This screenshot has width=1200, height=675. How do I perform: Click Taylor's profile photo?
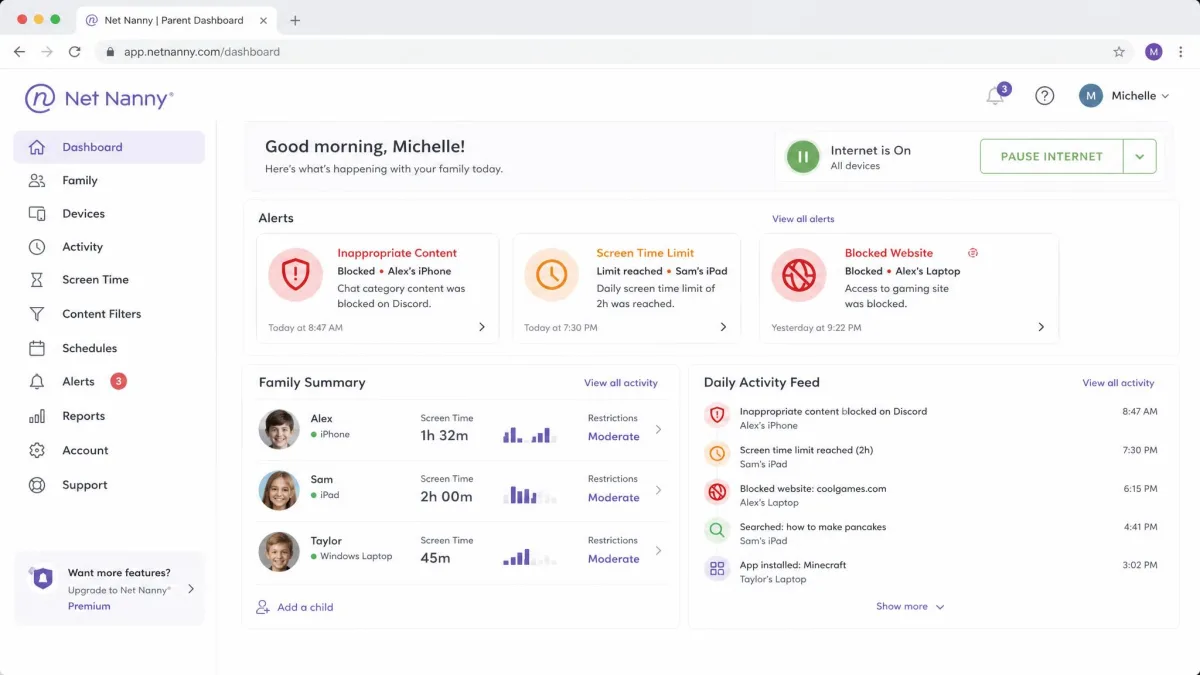click(x=279, y=551)
